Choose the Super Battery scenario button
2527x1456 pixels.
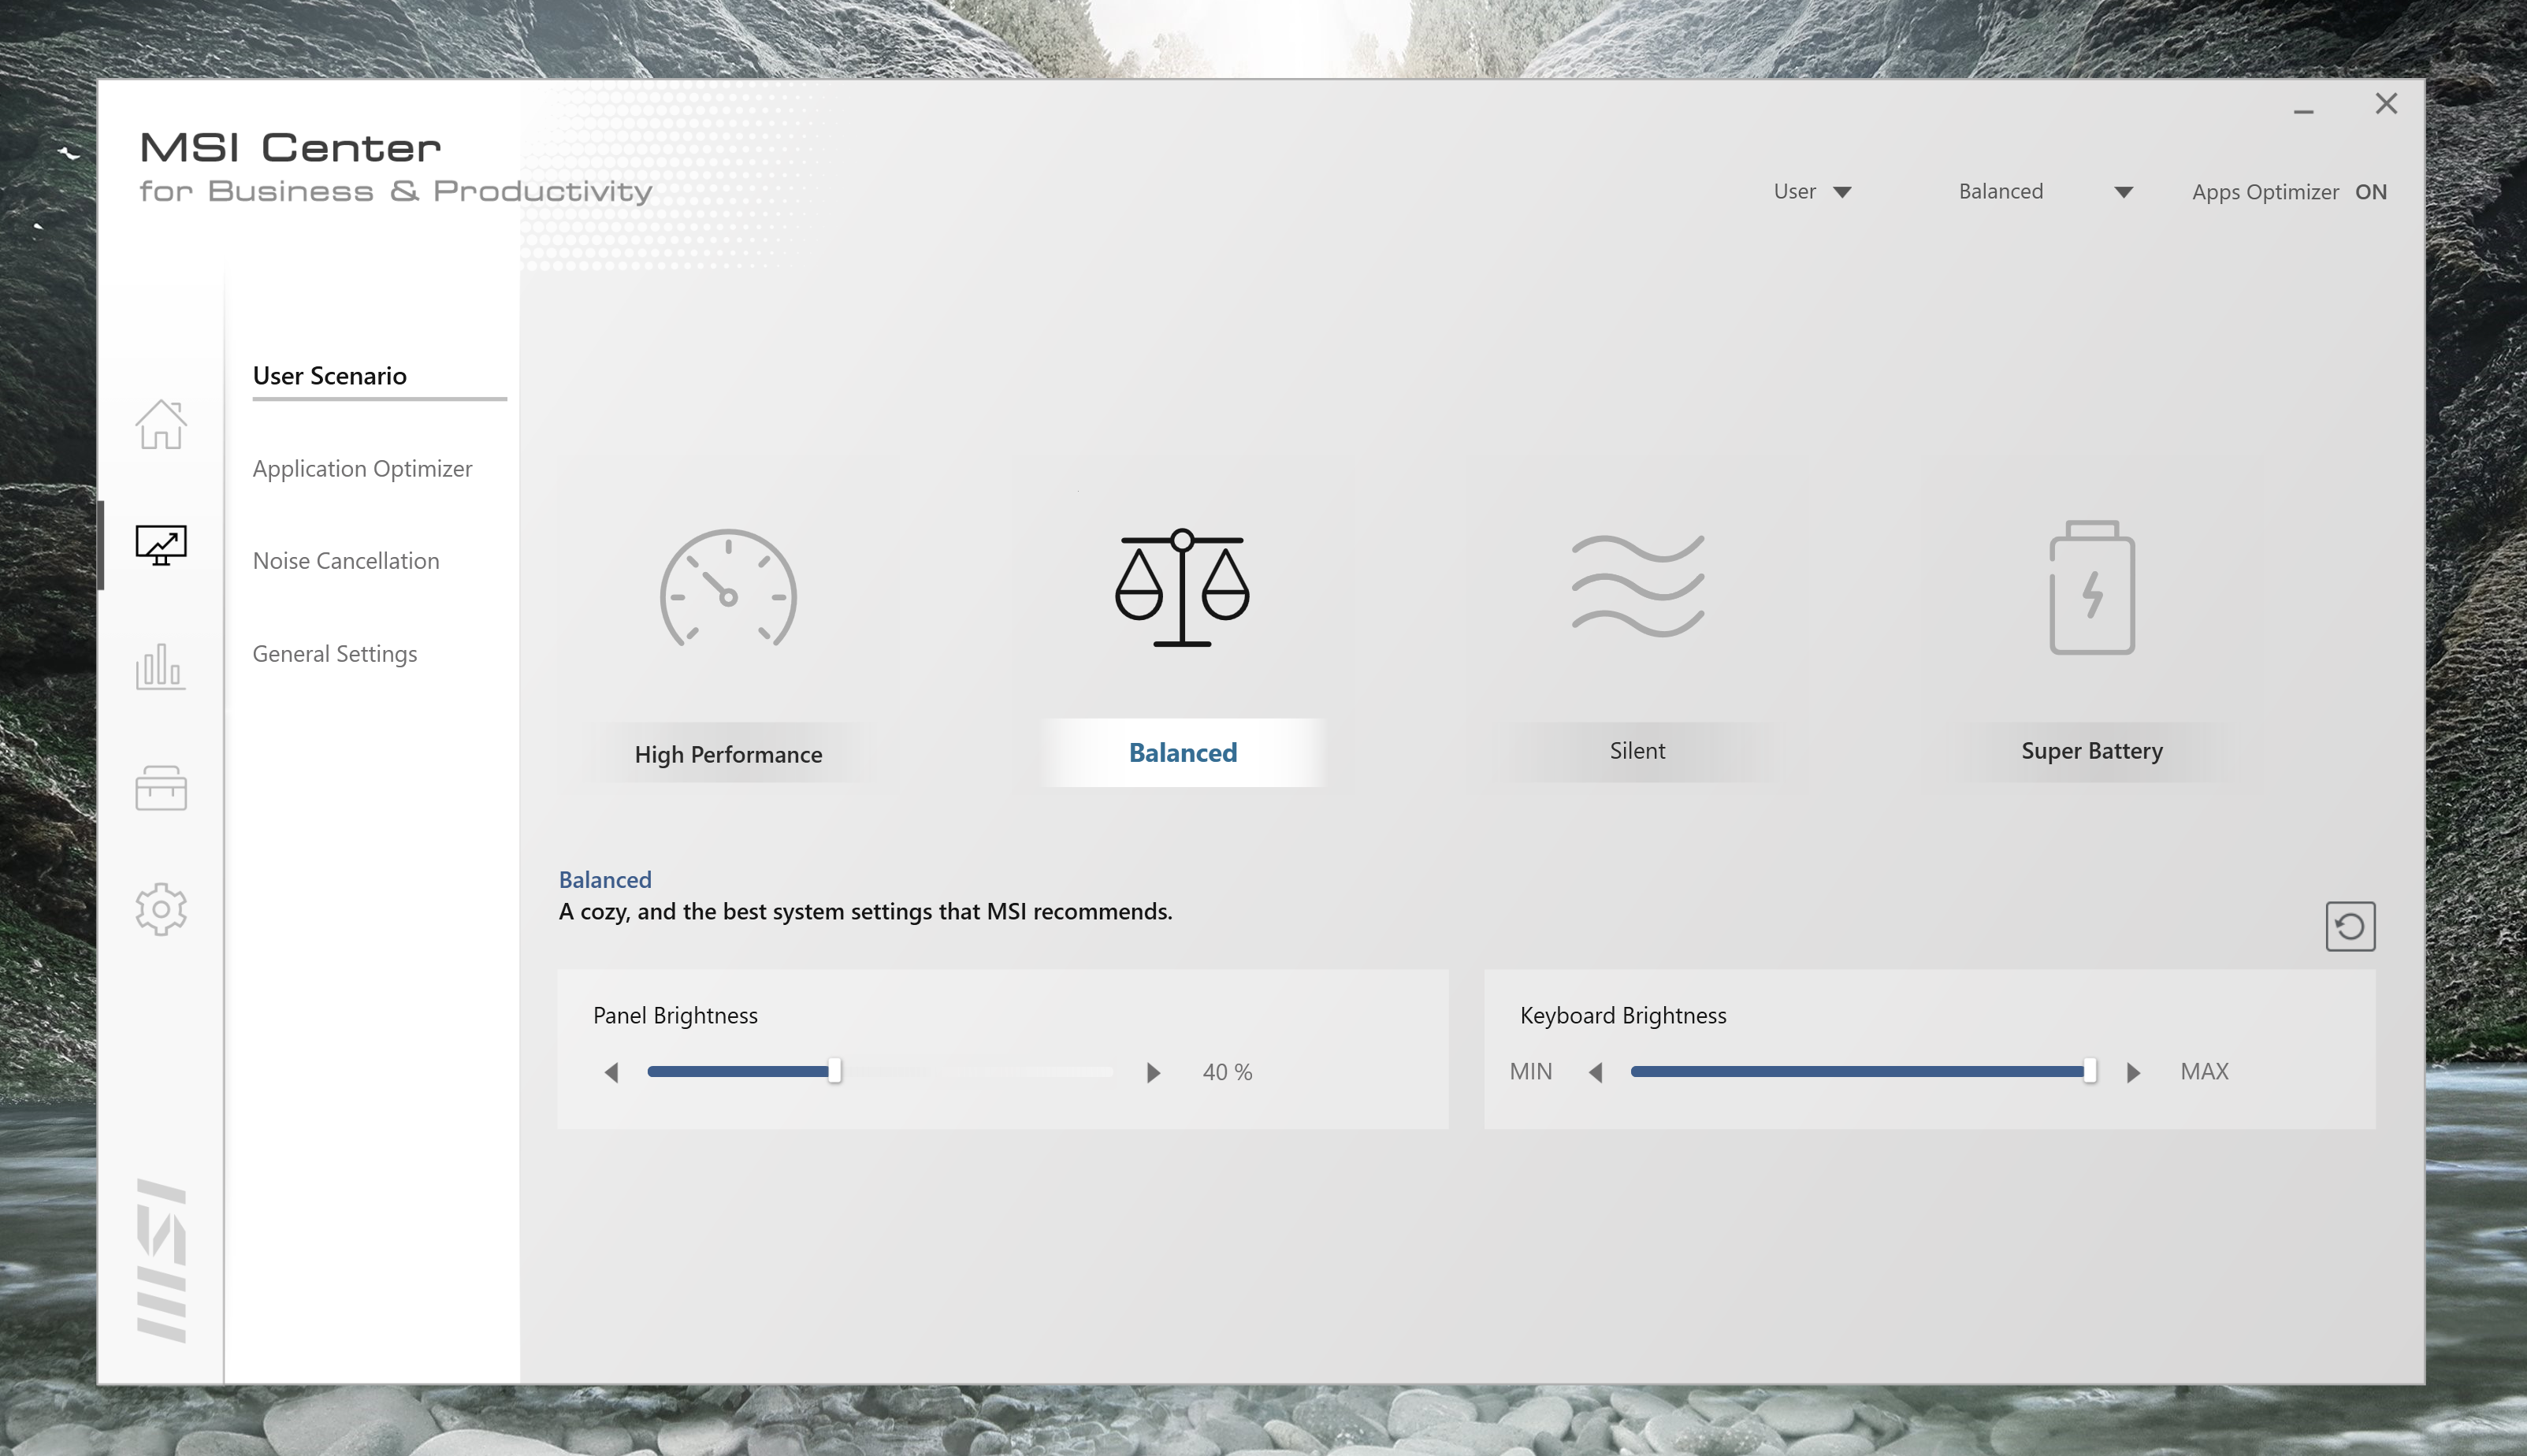point(2092,751)
